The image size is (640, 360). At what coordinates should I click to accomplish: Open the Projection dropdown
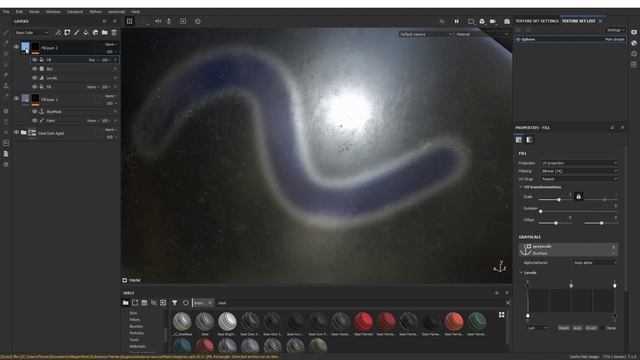(579, 163)
